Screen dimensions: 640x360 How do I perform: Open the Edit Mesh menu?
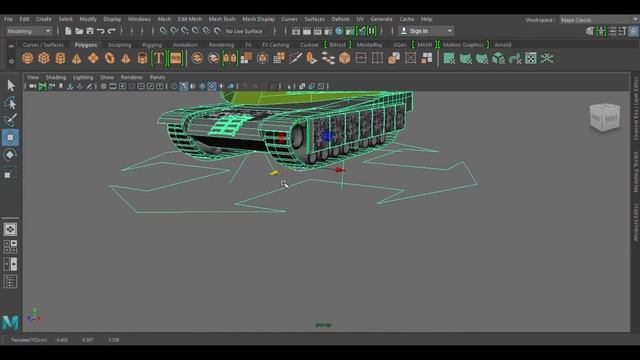point(189,19)
